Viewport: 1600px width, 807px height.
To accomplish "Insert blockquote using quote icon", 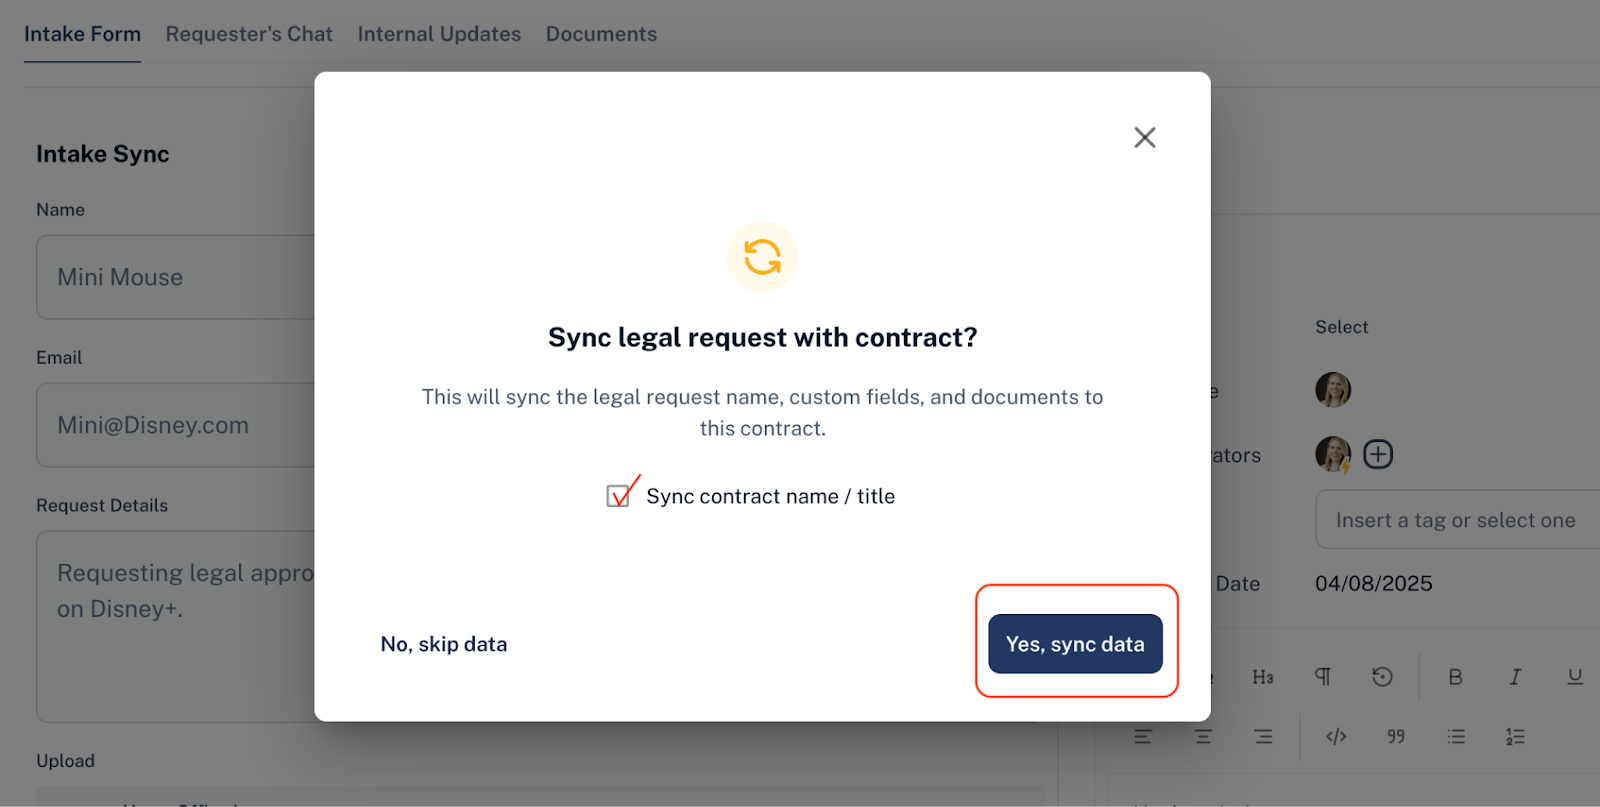I will click(x=1396, y=737).
